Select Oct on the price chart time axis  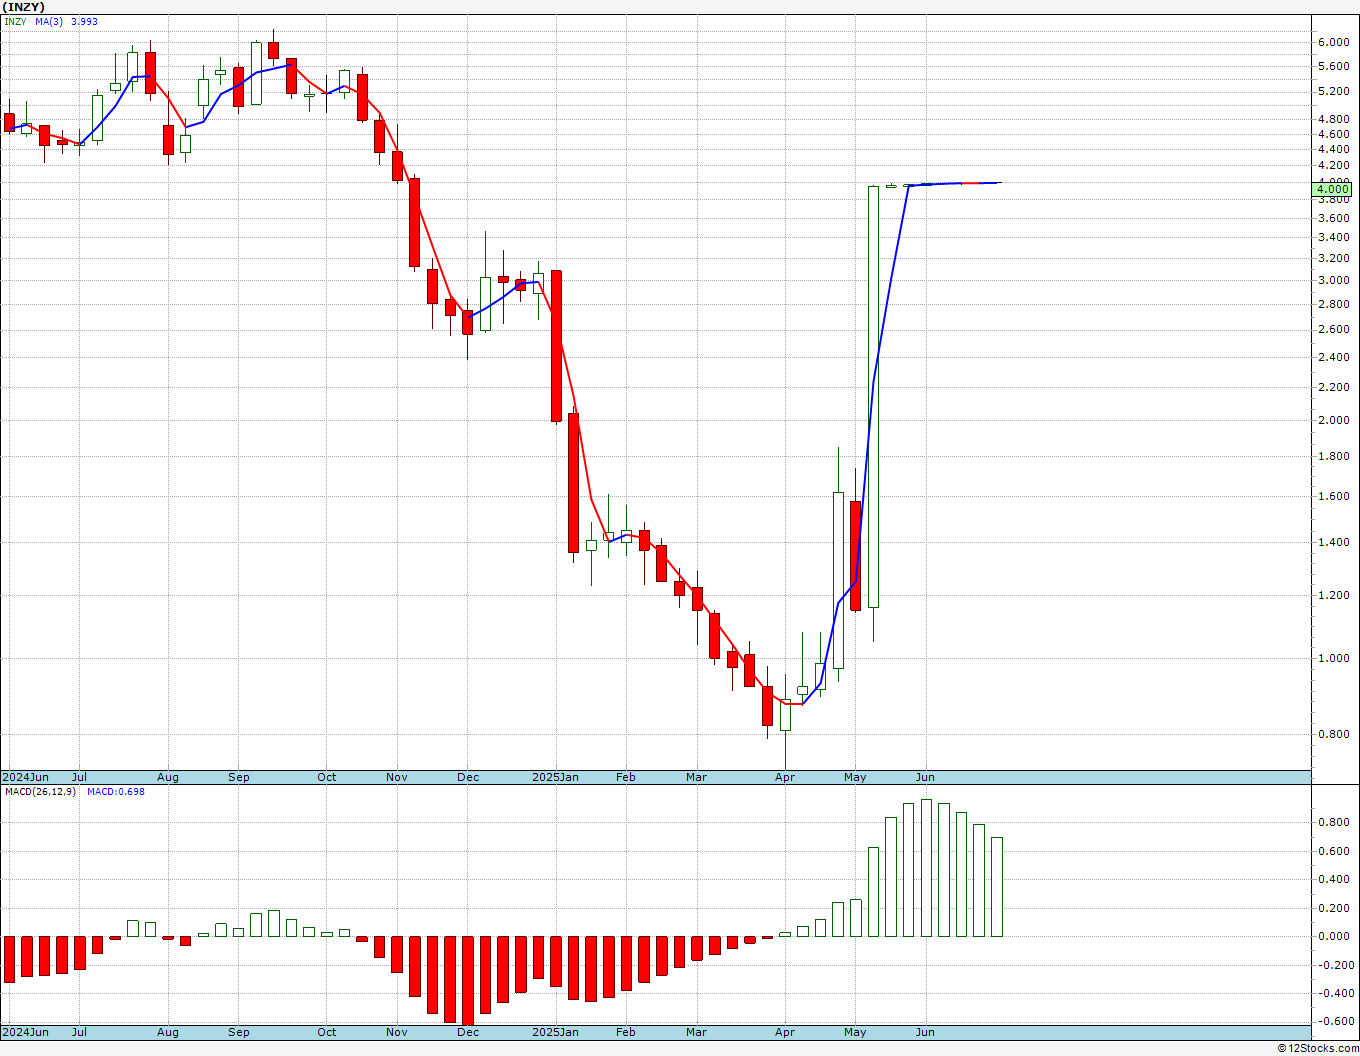(327, 777)
